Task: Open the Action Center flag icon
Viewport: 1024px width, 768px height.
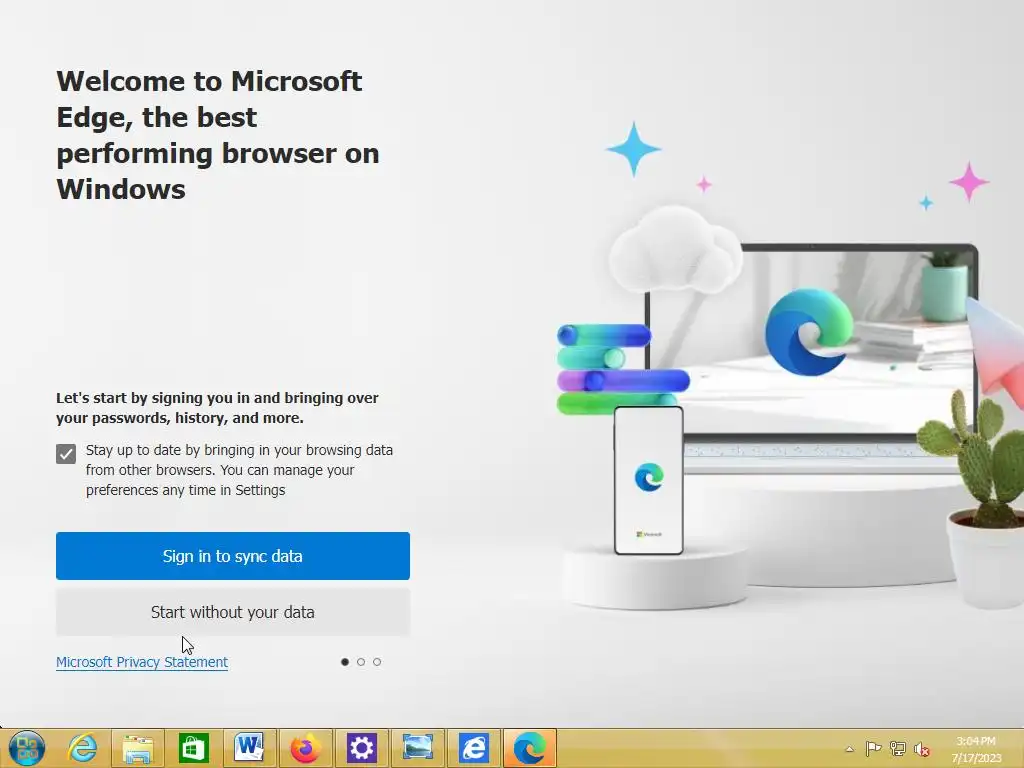Action: (x=873, y=748)
